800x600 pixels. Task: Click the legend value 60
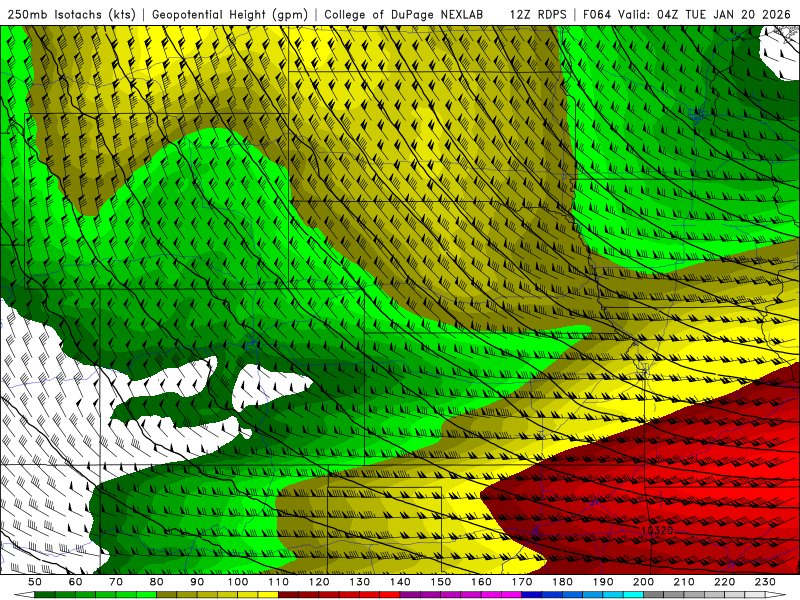pos(75,582)
